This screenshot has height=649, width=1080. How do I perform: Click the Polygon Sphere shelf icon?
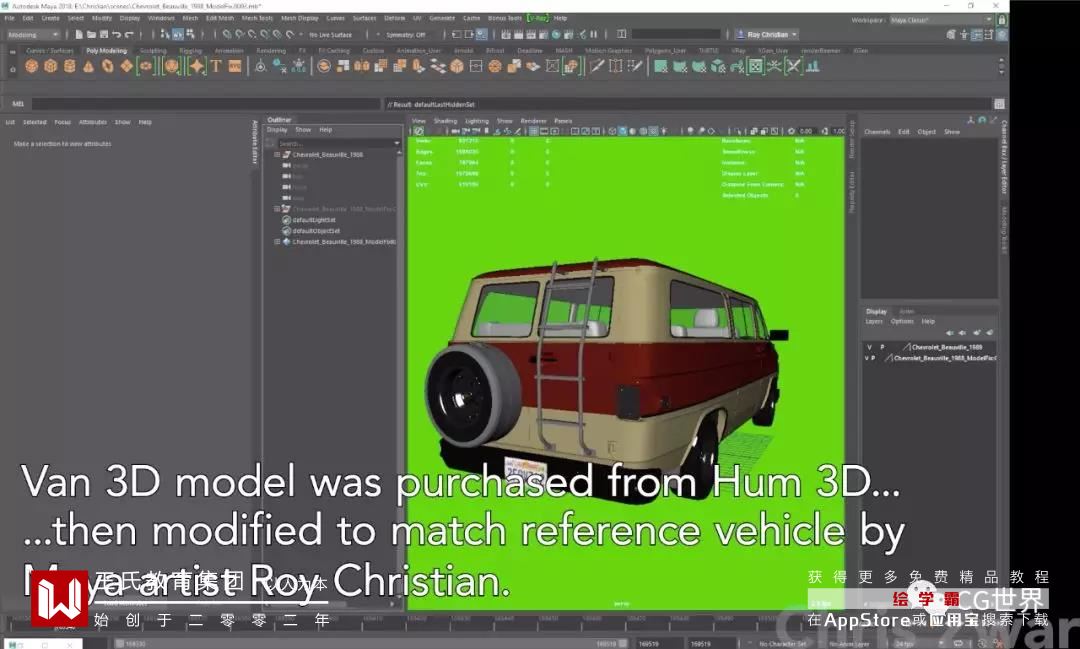click(31, 66)
